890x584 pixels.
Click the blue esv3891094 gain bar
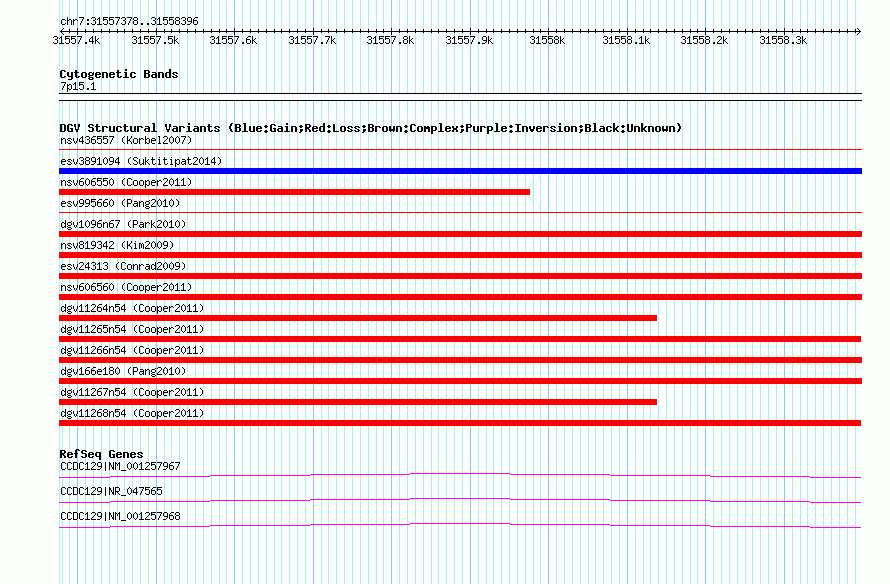point(460,171)
